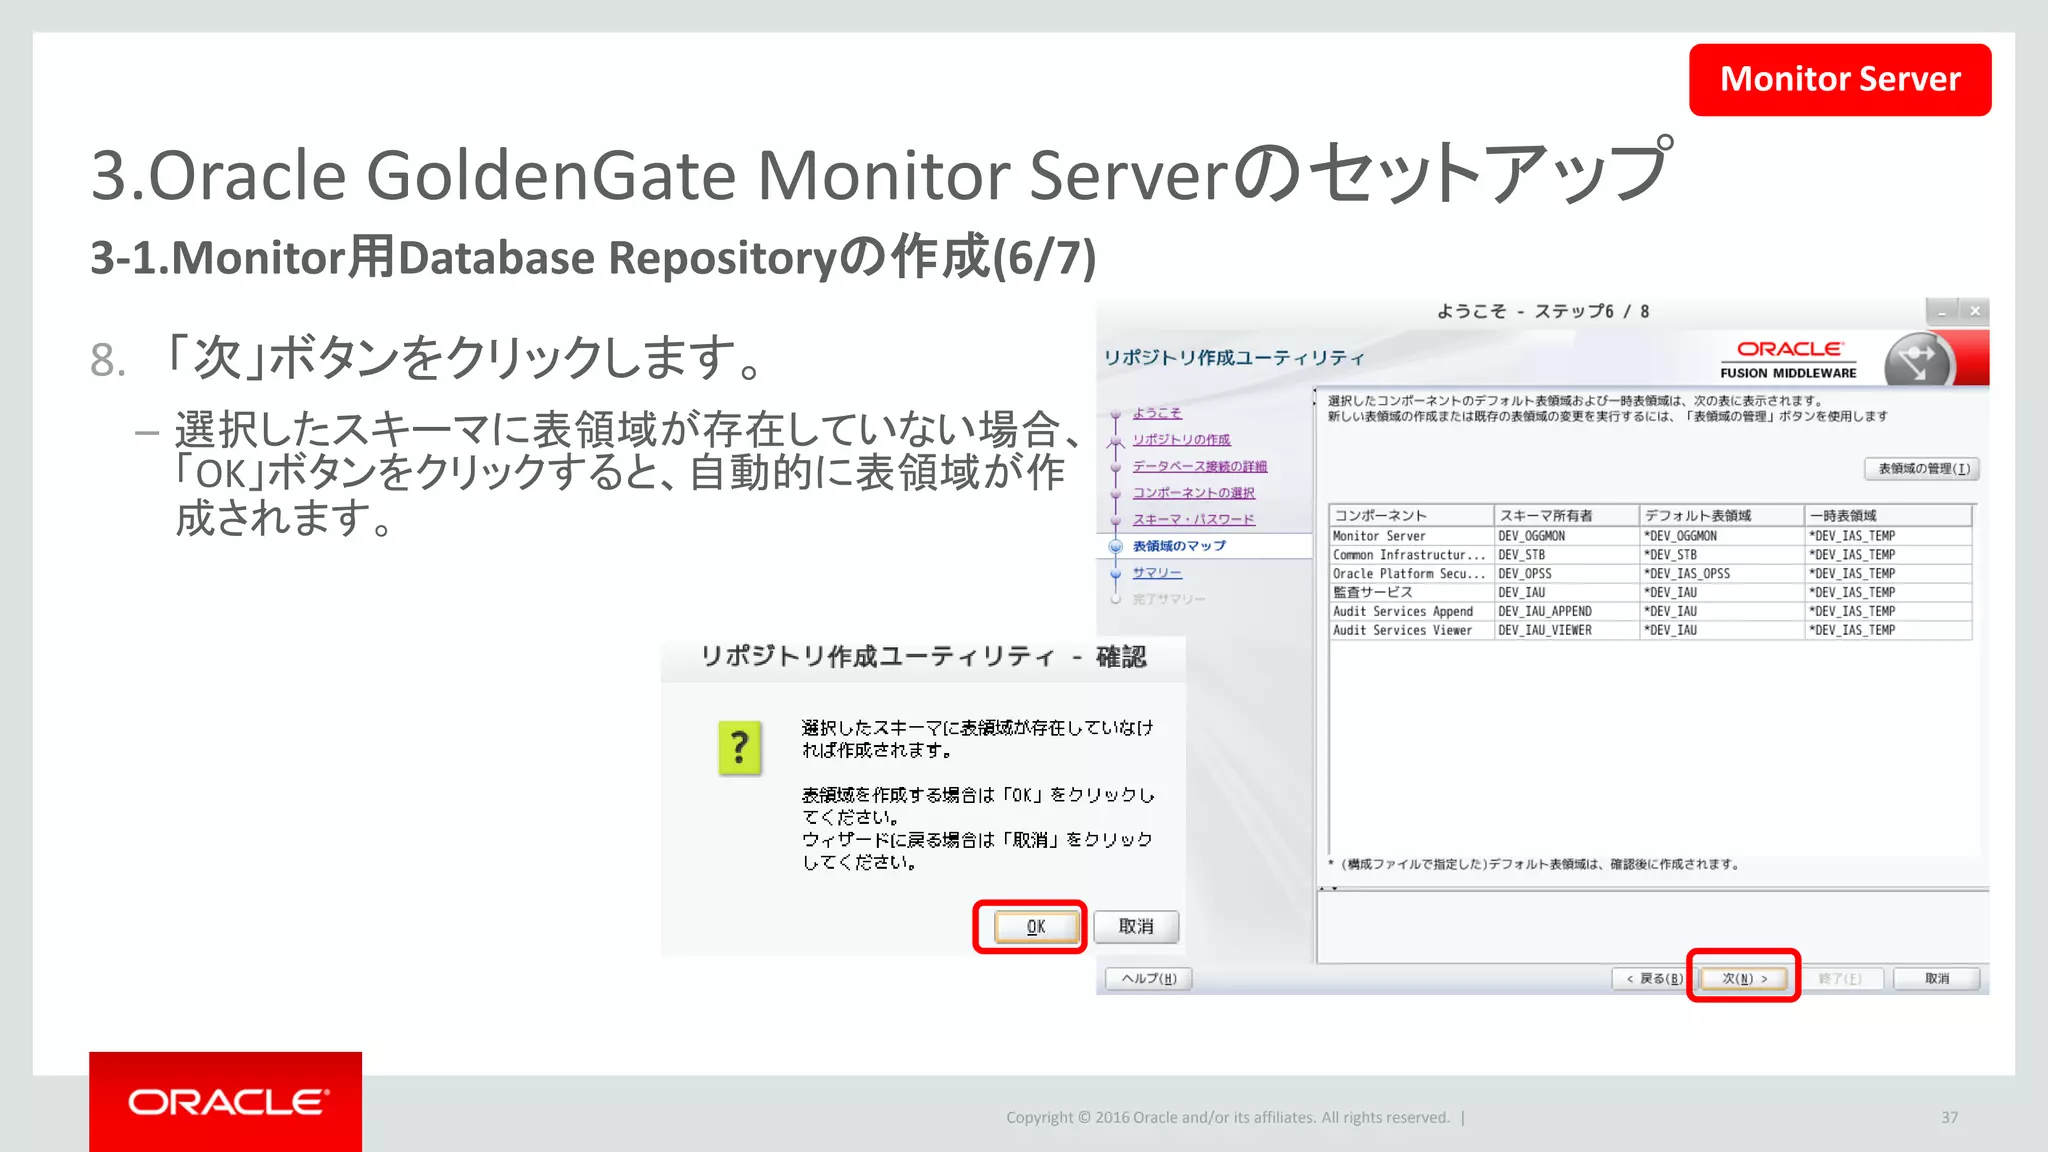
Task: Click the ヘルプ(H) help button
Action: click(x=1148, y=978)
